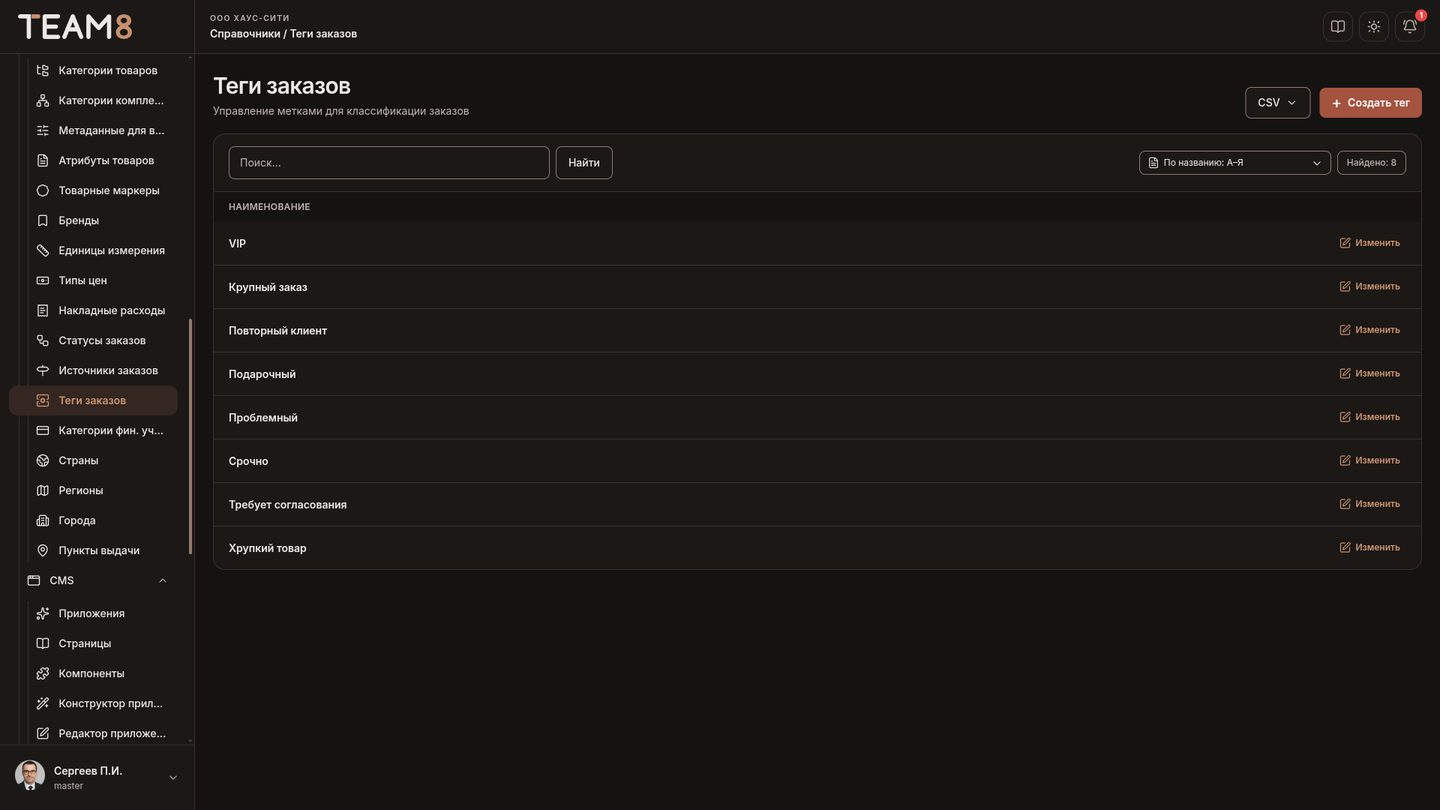The height and width of the screenshot is (810, 1440).
Task: Click the Типы цен icon
Action: click(x=42, y=280)
